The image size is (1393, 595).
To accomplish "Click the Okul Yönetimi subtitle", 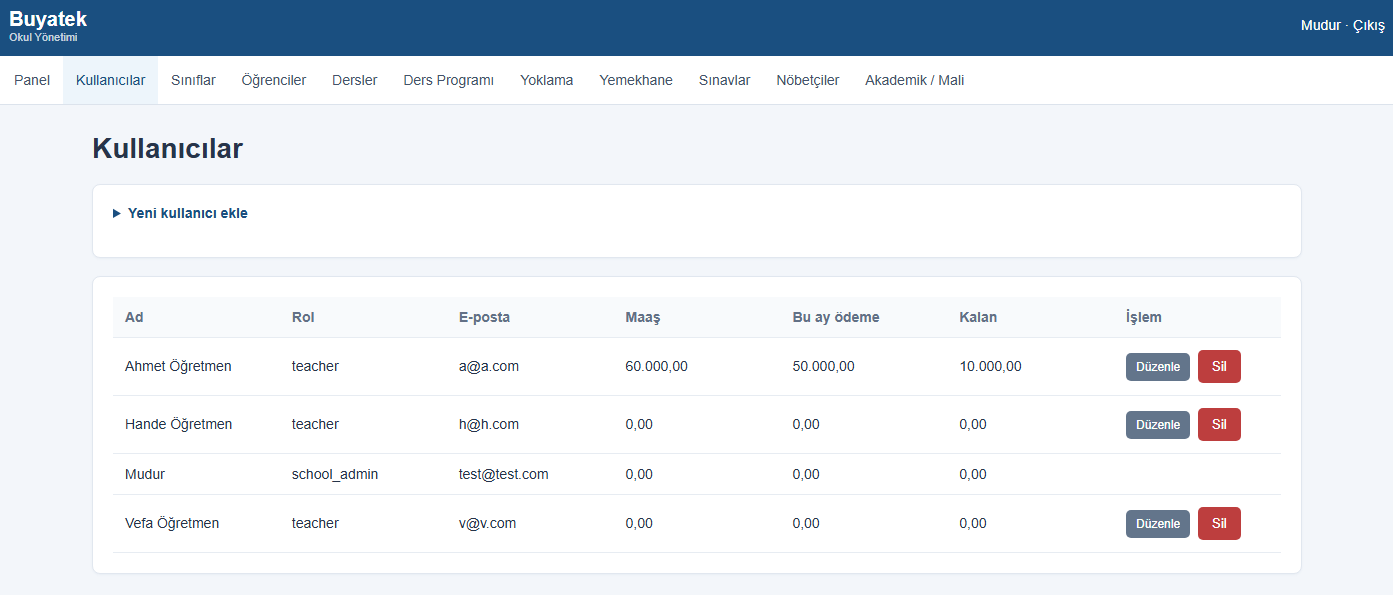I will (43, 37).
